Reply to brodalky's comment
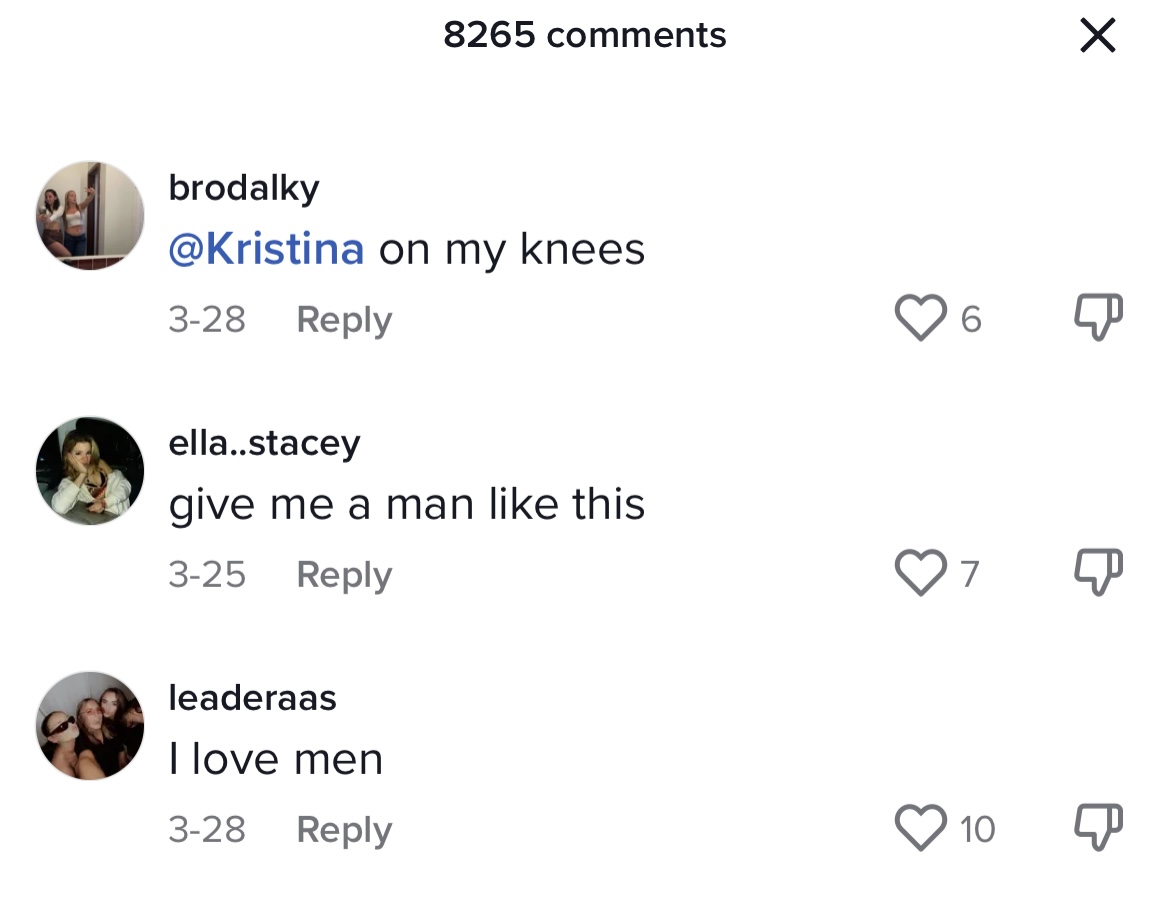Viewport: 1170px width, 899px height. click(x=344, y=320)
